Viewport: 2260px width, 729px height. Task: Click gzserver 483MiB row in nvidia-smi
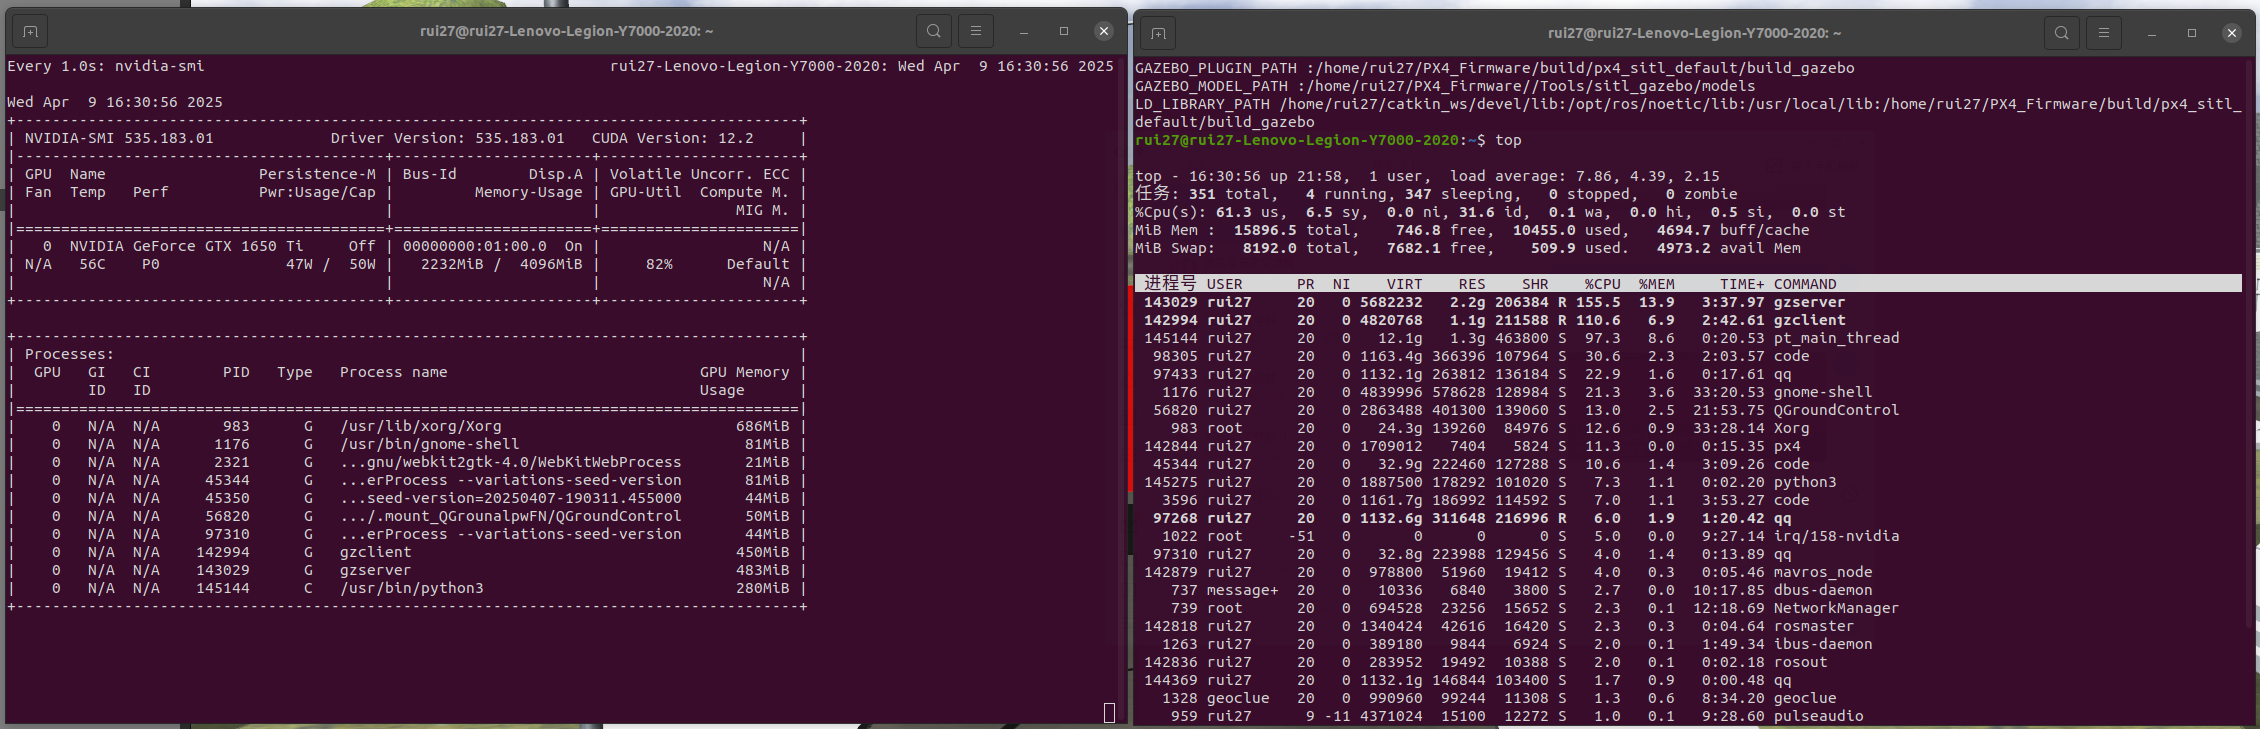coord(407,570)
